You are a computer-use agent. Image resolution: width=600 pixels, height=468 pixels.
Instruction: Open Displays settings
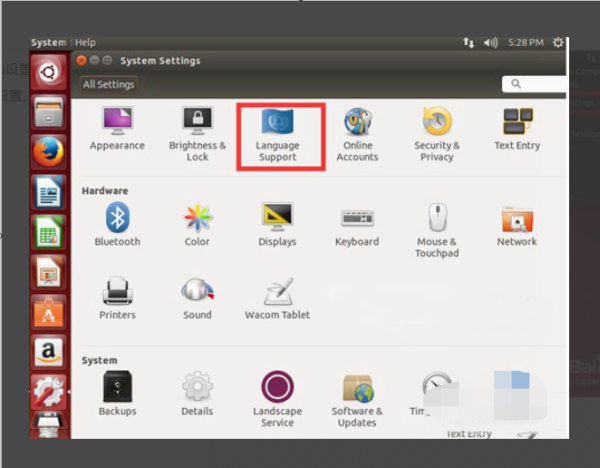(277, 225)
